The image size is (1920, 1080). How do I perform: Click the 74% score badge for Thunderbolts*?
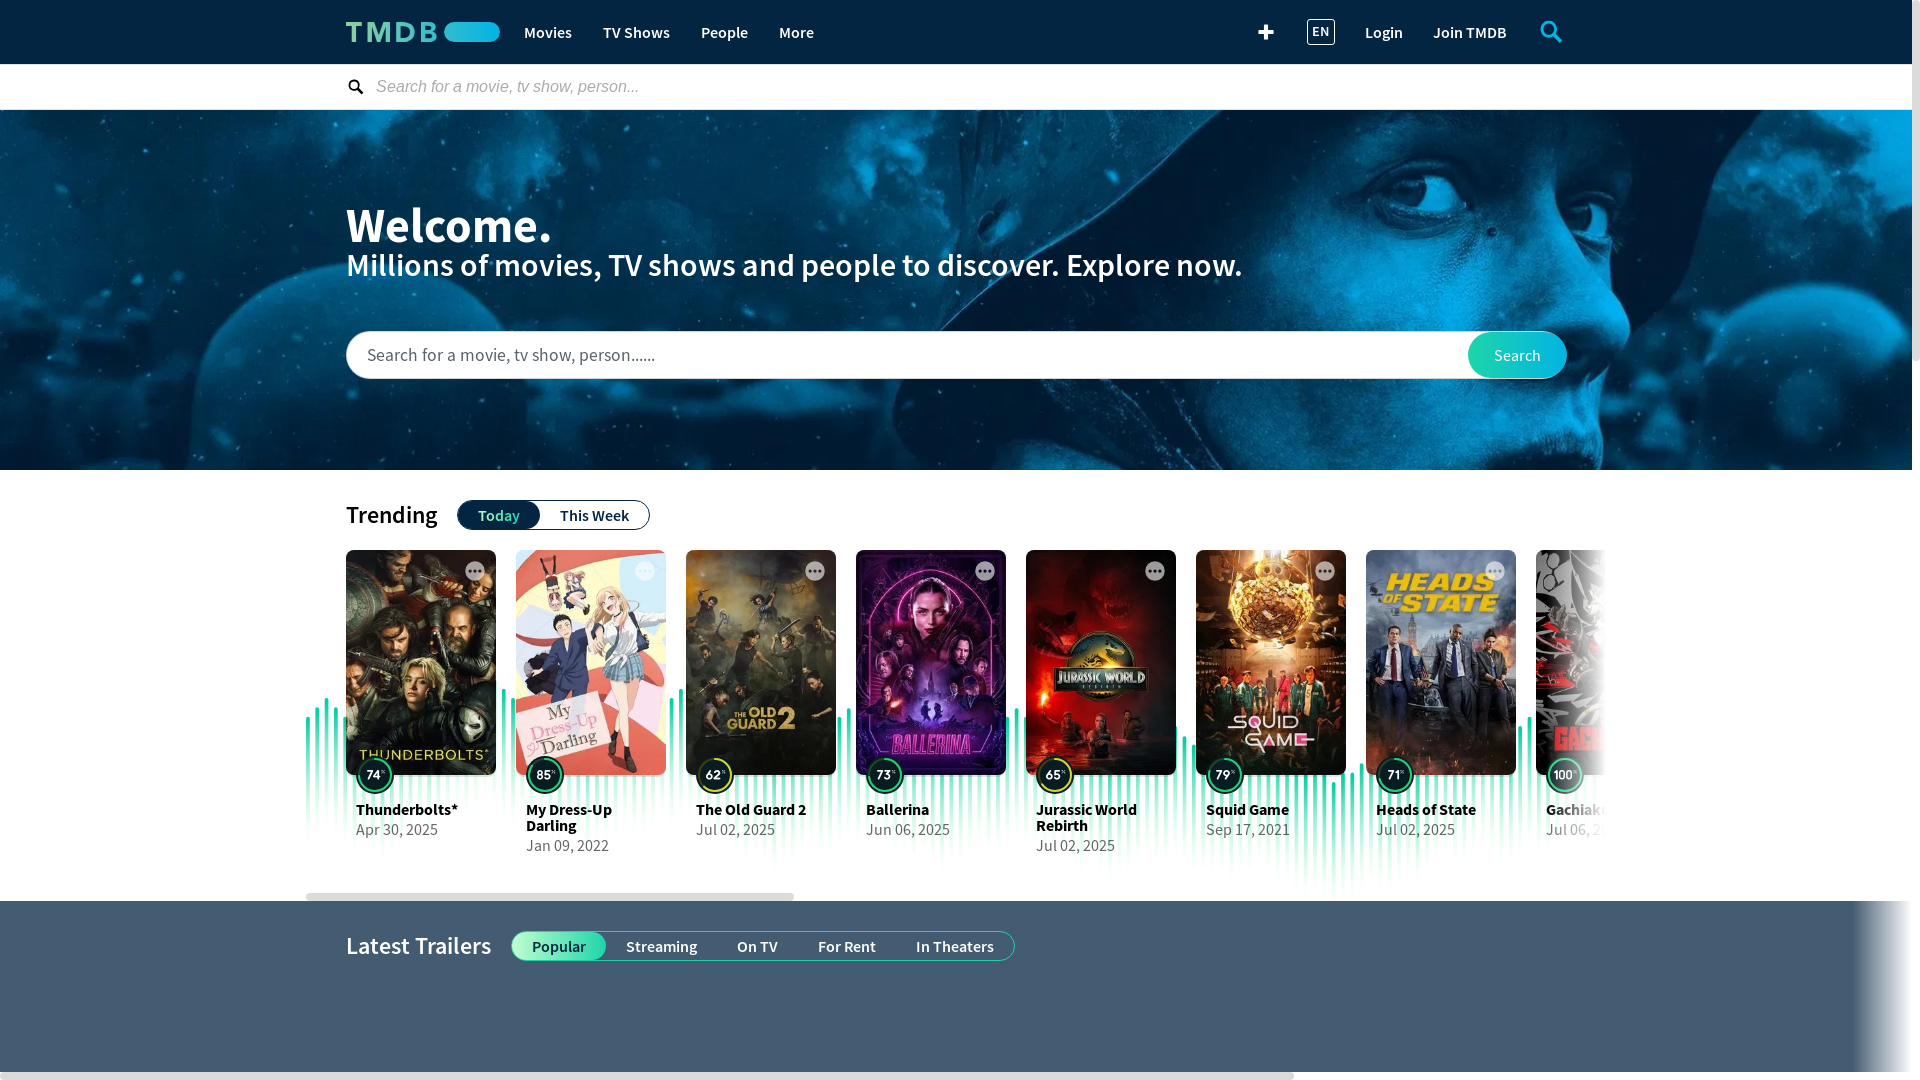click(x=375, y=775)
